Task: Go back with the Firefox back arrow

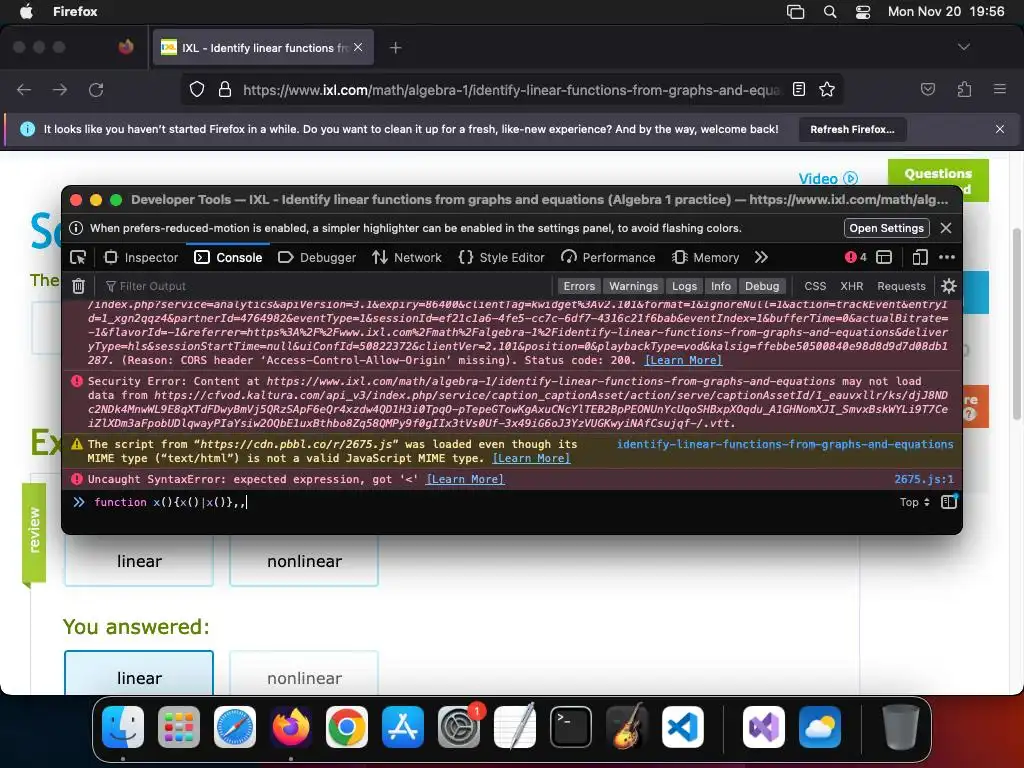Action: pyautogui.click(x=24, y=89)
